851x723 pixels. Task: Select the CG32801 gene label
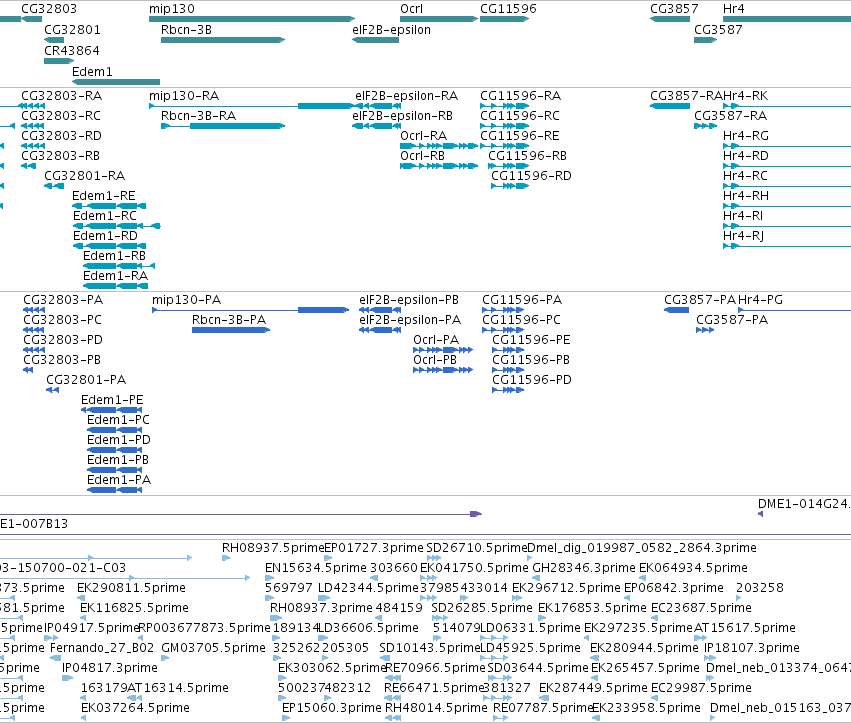click(72, 29)
